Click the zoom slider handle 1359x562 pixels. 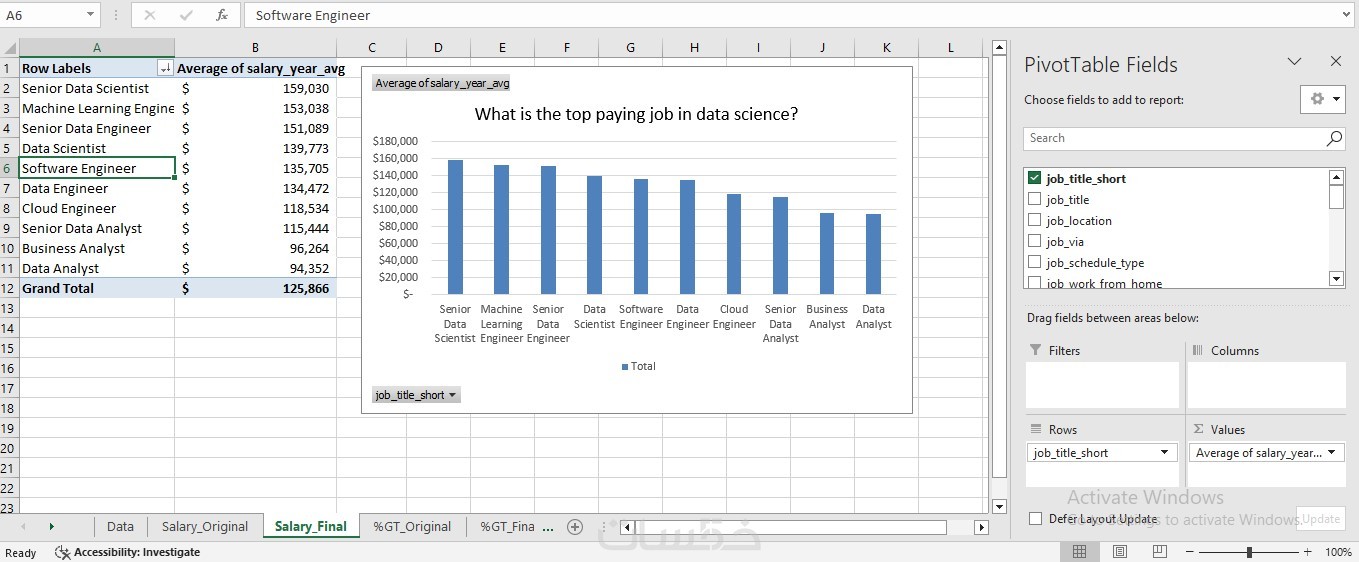[1249, 552]
